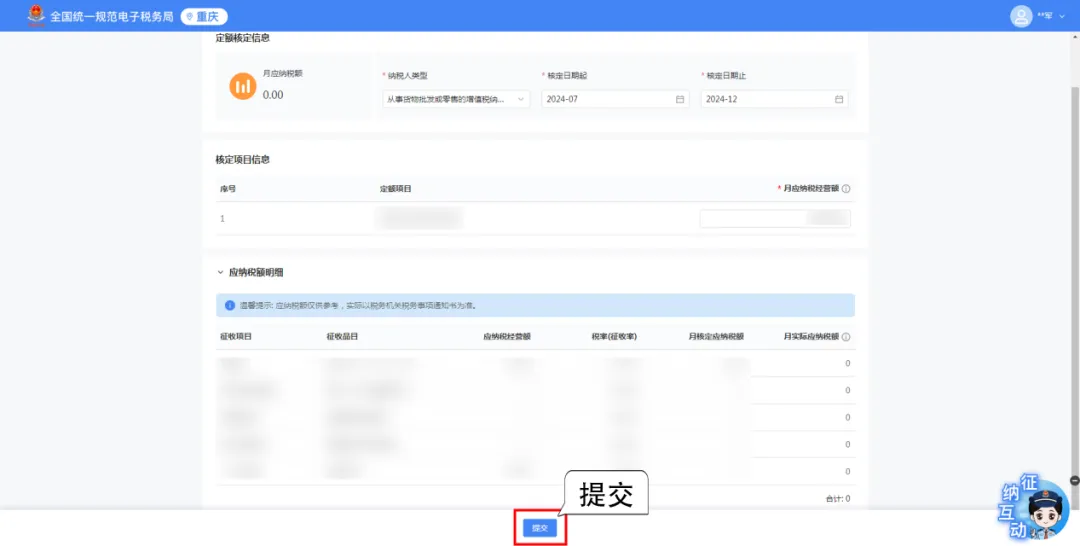This screenshot has width=1080, height=546.
Task: Open calendar icon for 核定日期止
Action: coord(839,99)
